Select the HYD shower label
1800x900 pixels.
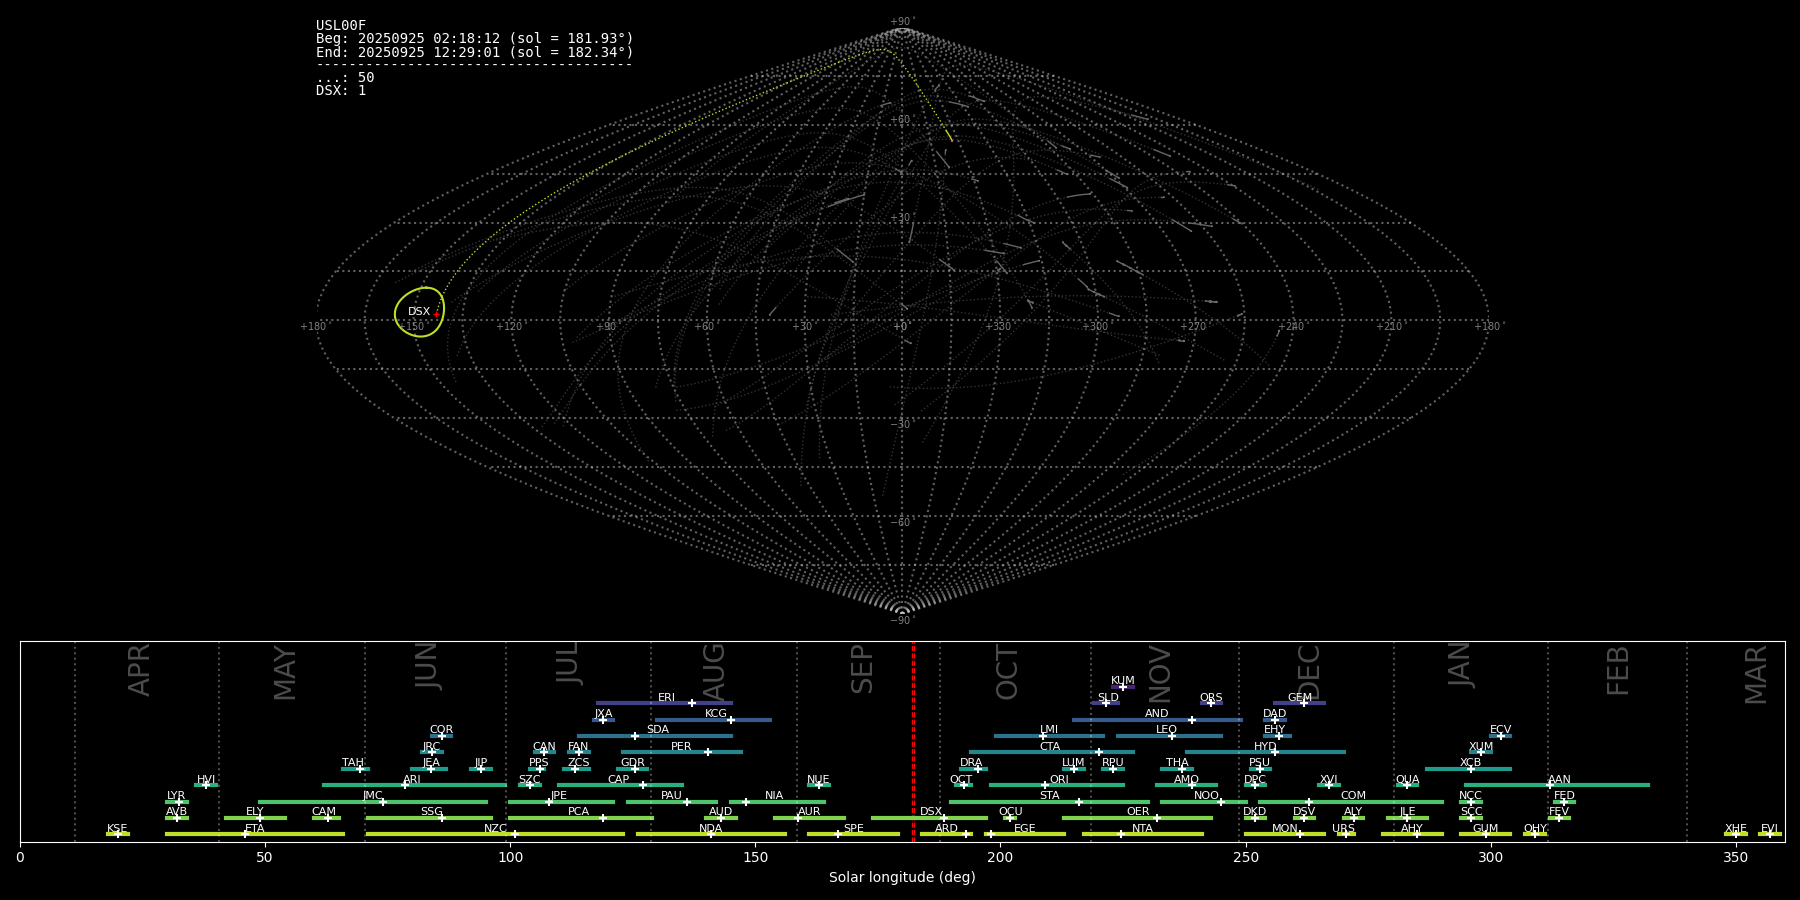pos(1265,747)
